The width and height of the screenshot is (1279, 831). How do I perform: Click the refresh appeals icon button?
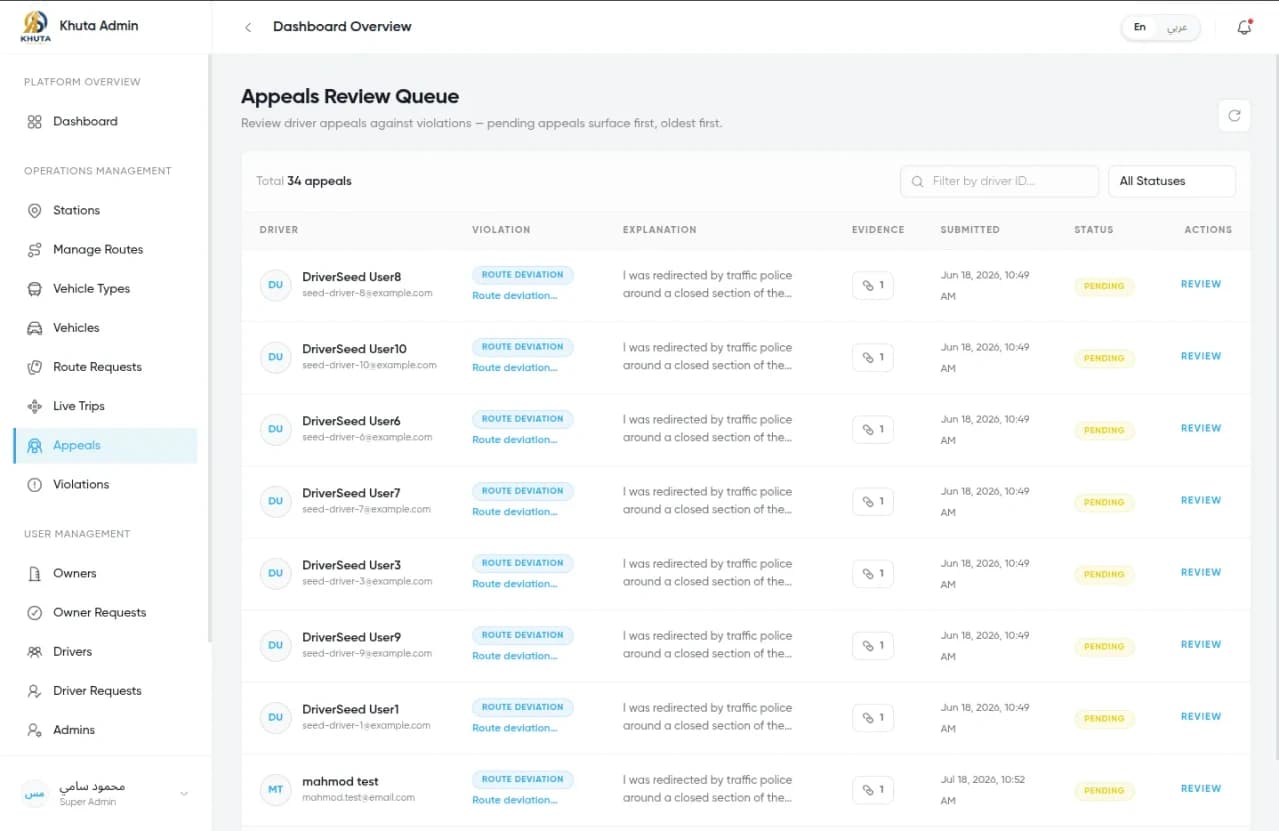1234,116
